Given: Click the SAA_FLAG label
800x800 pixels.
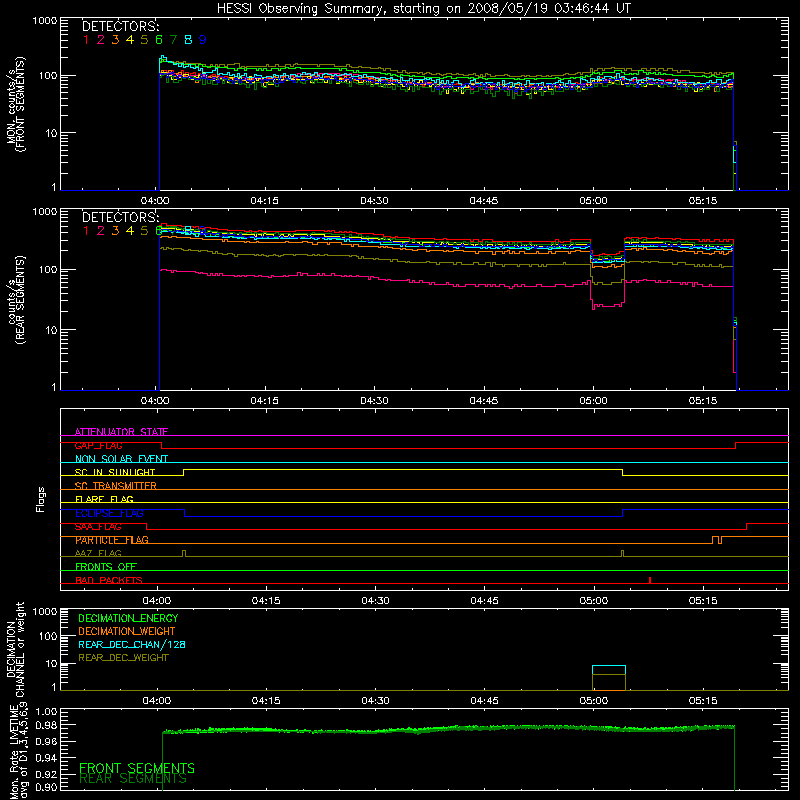Looking at the screenshot, I should pos(98,527).
